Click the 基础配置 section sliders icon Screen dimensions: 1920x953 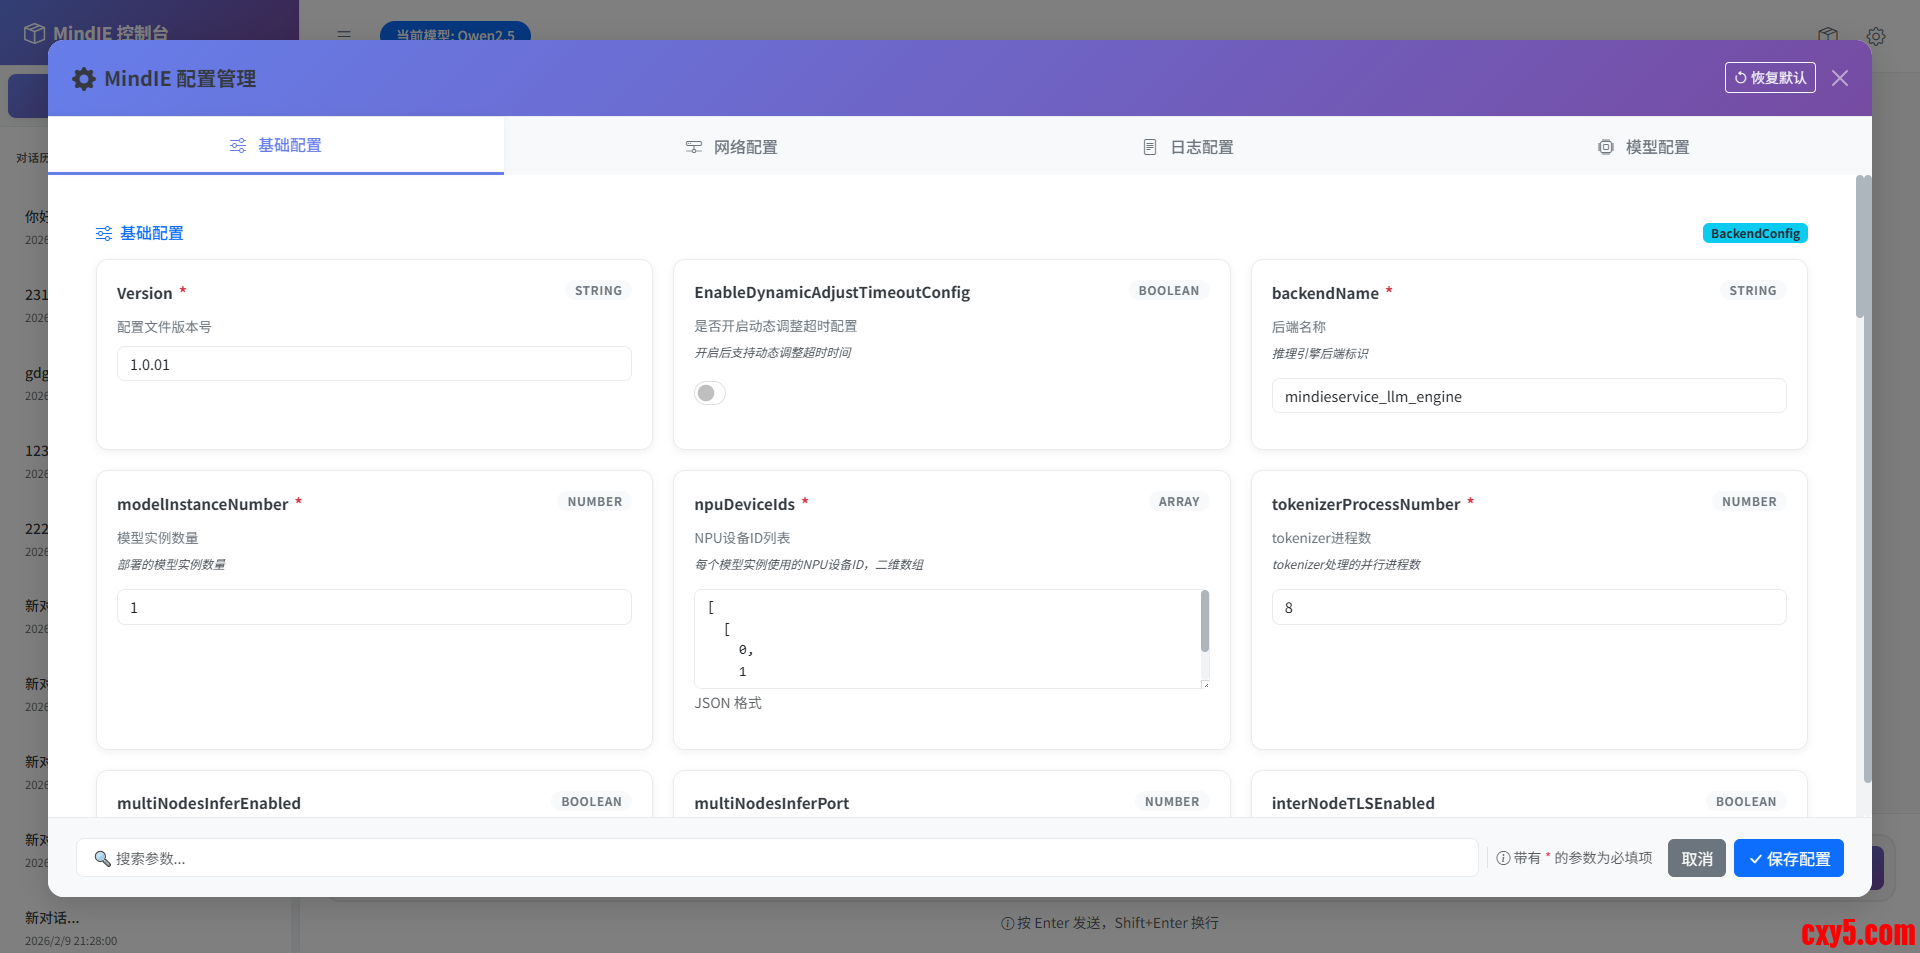coord(104,233)
